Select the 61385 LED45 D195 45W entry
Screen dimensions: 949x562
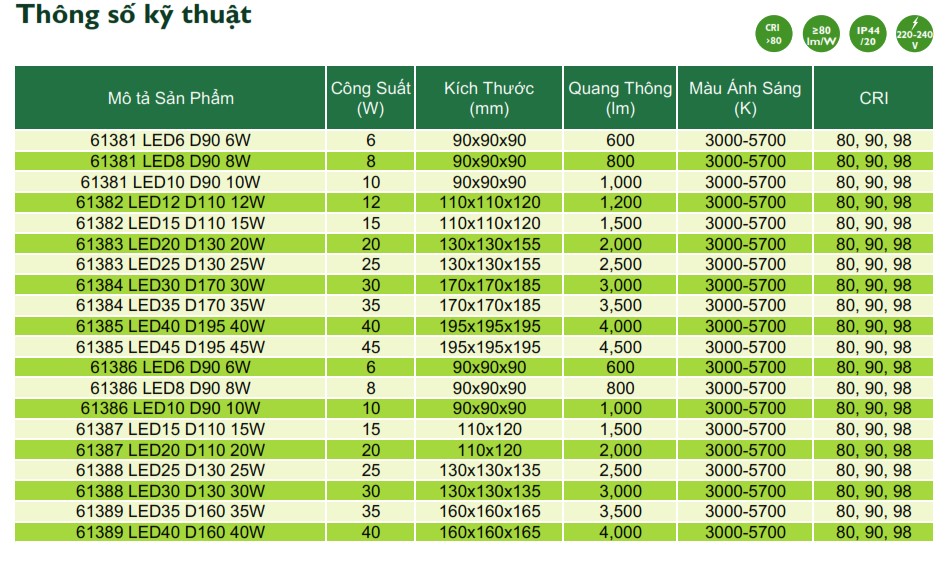point(170,347)
